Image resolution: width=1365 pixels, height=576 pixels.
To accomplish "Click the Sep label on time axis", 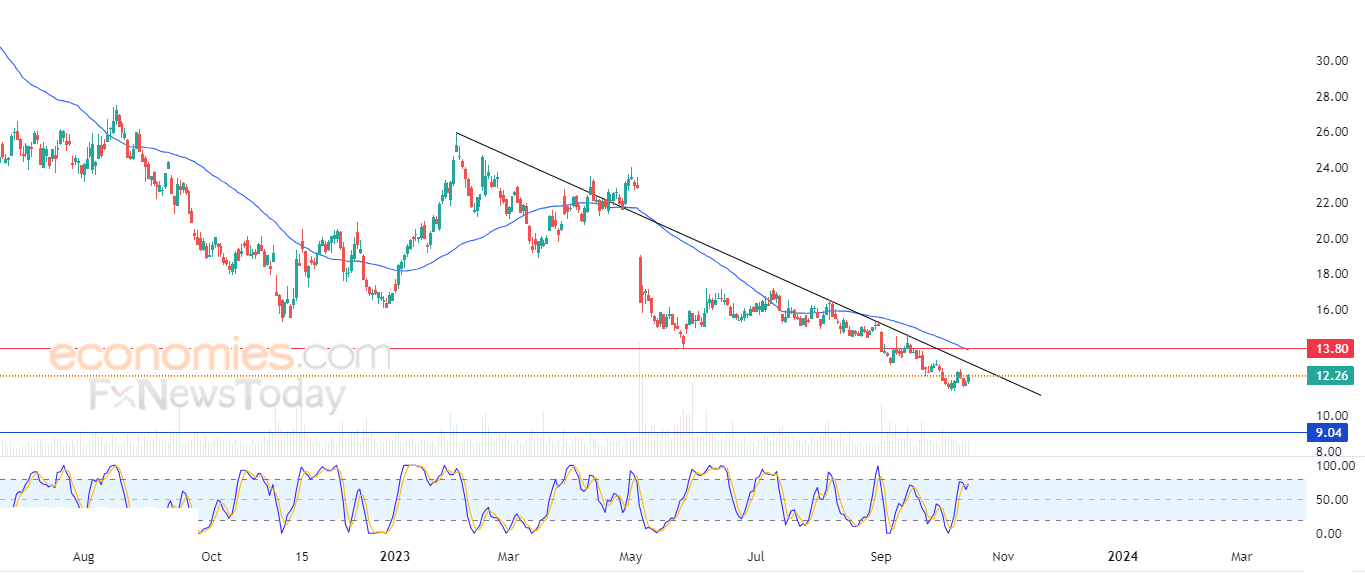I will pyautogui.click(x=881, y=556).
